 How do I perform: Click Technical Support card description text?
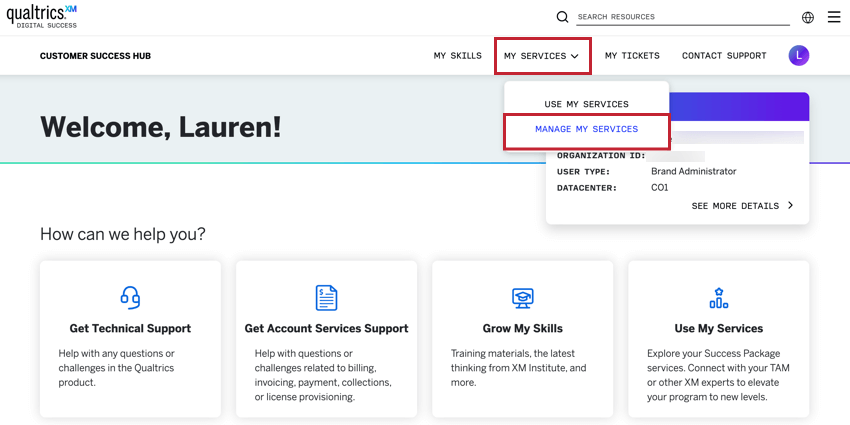pos(117,368)
